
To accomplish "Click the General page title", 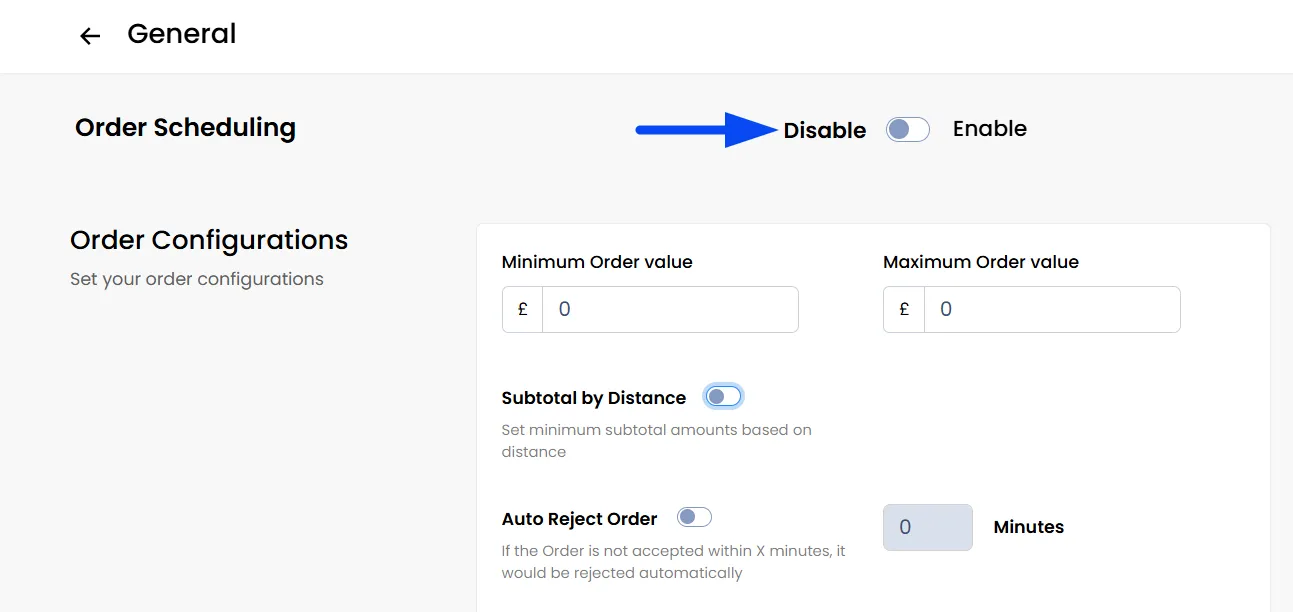I will (x=182, y=34).
